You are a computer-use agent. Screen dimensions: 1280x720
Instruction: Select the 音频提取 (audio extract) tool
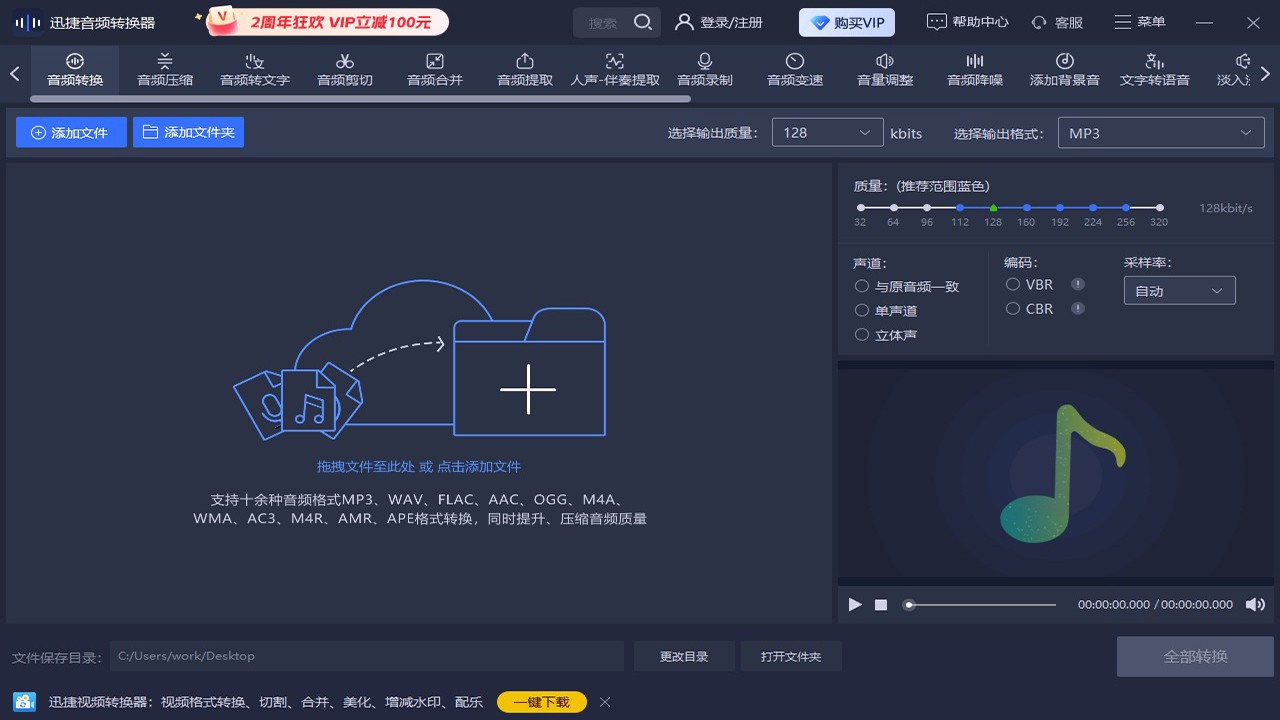[x=524, y=70]
